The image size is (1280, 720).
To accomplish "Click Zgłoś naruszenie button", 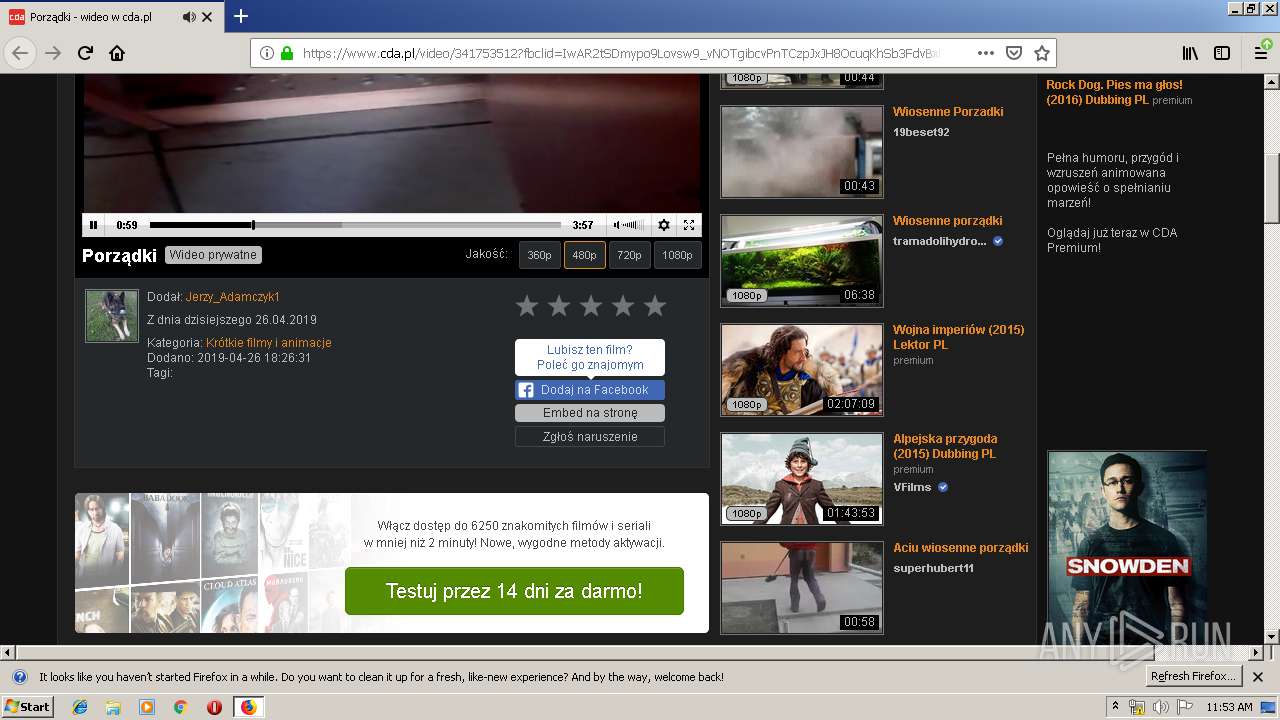I will [x=590, y=437].
